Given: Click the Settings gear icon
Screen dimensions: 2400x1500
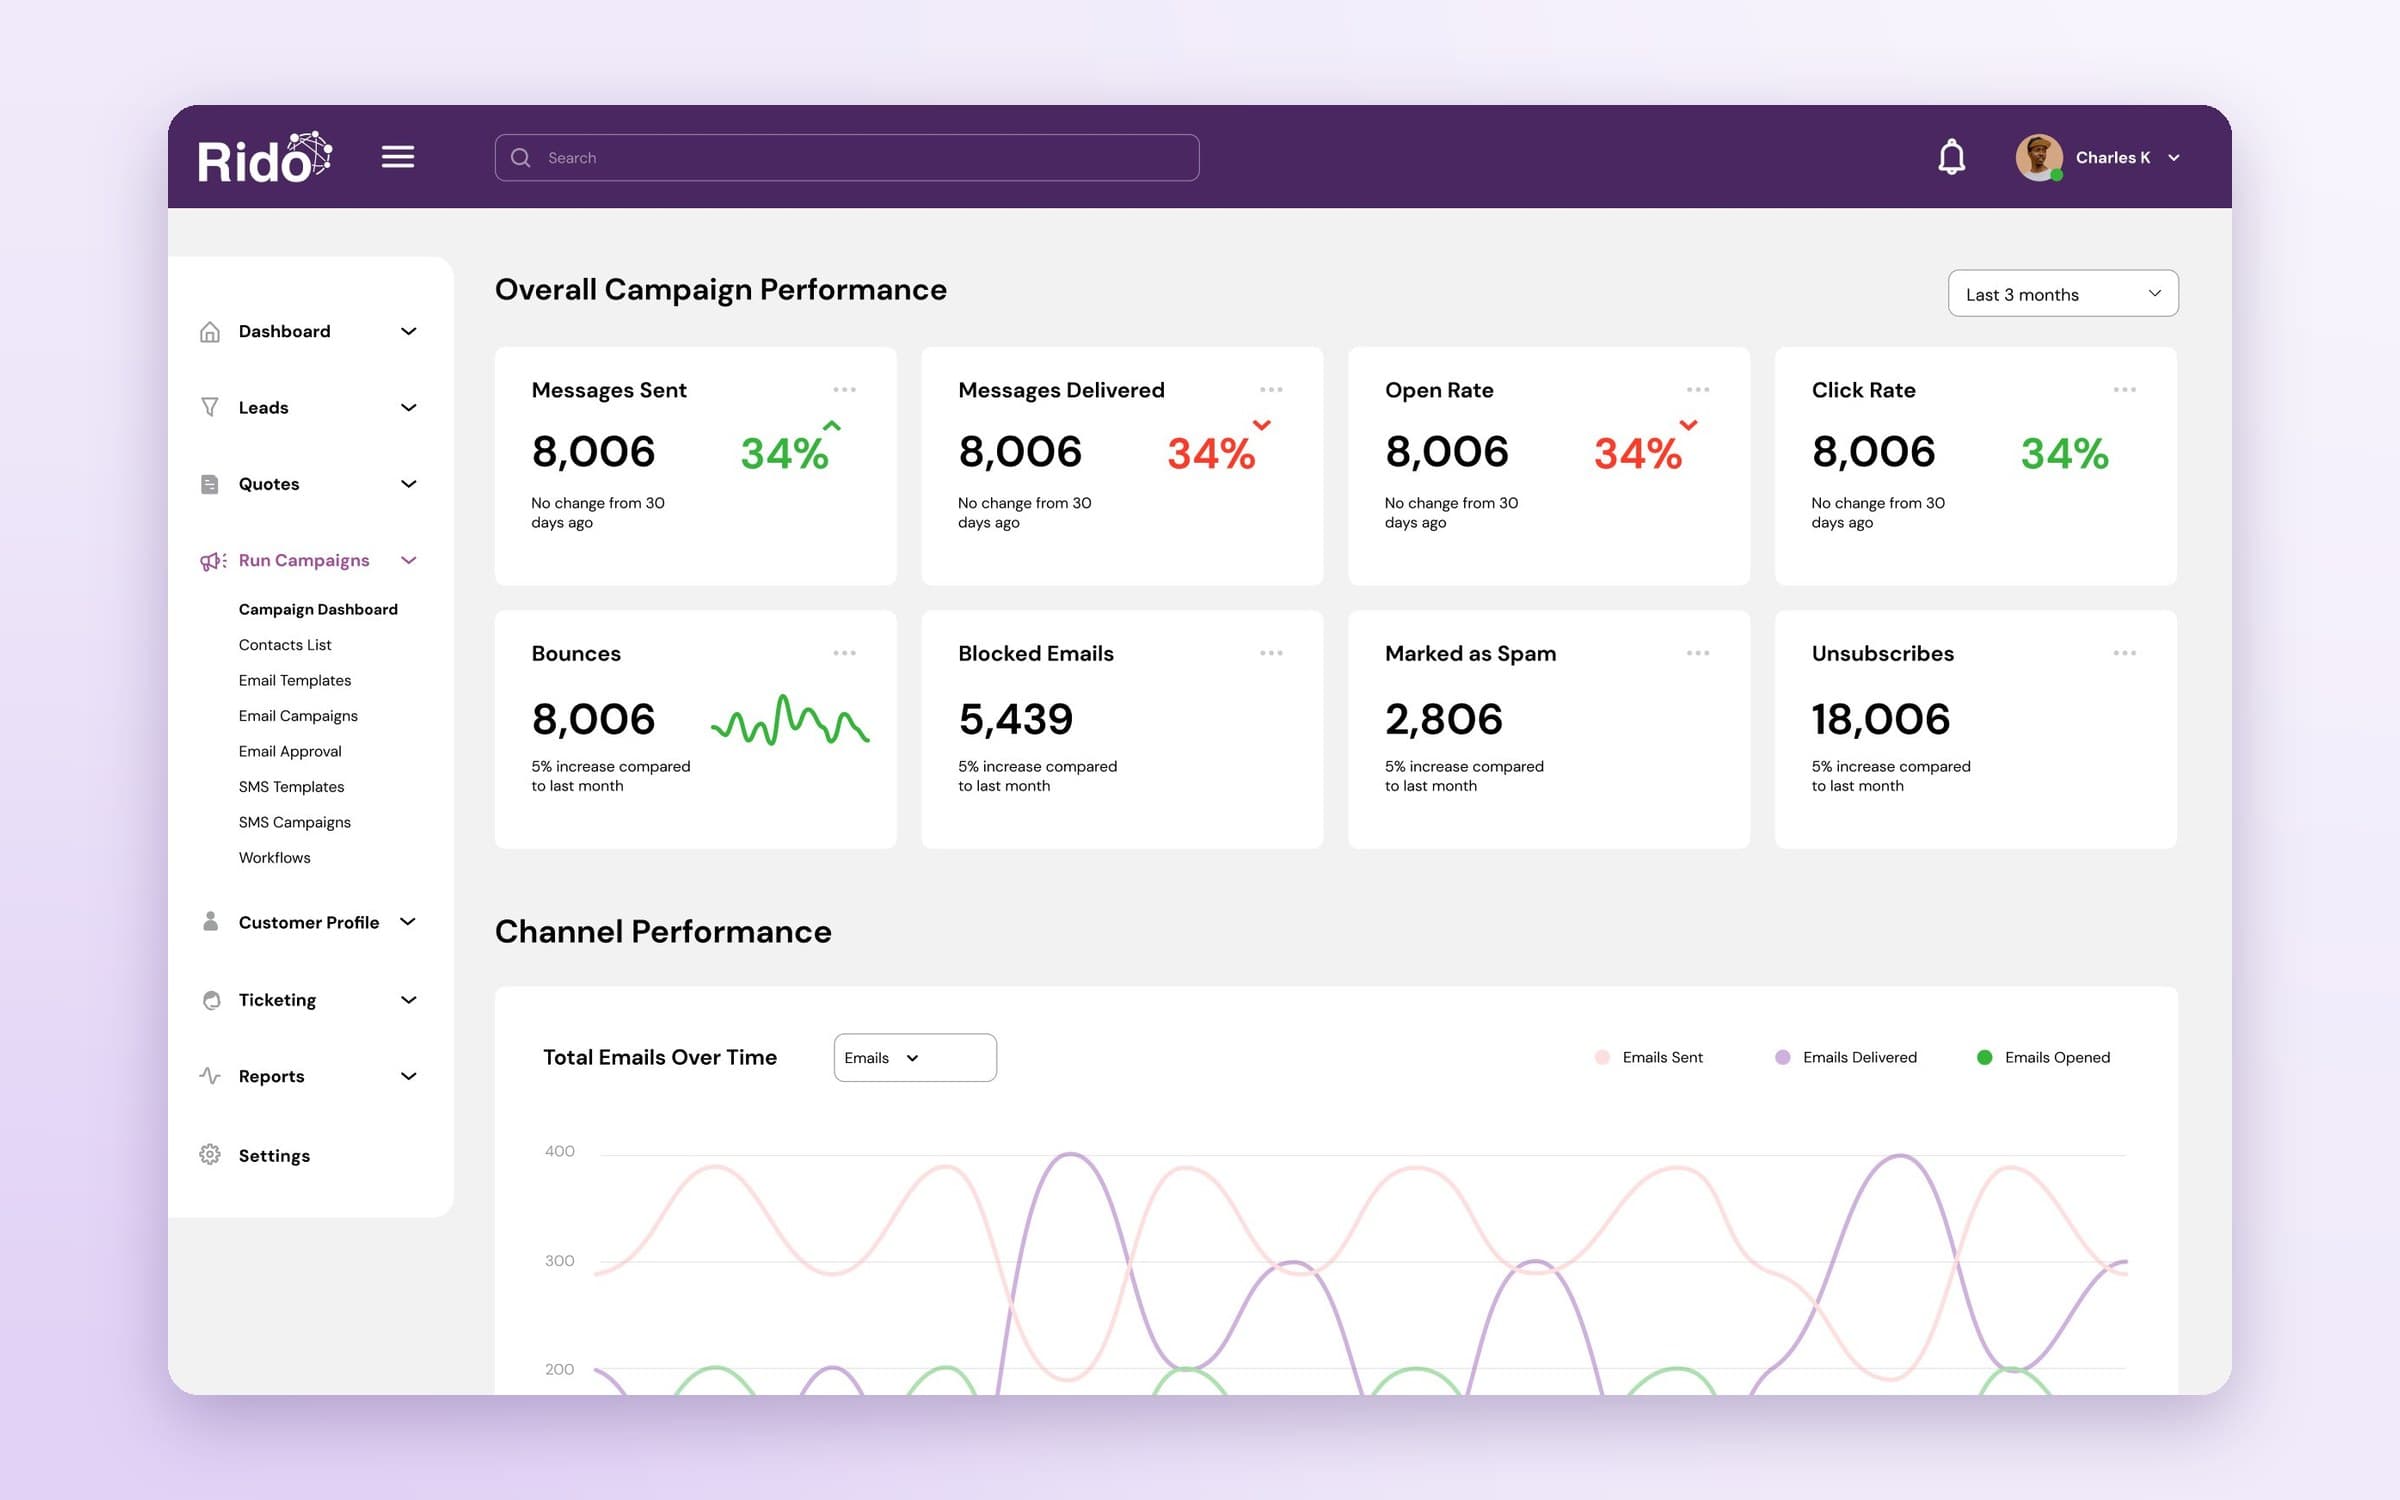Looking at the screenshot, I should tap(210, 1155).
